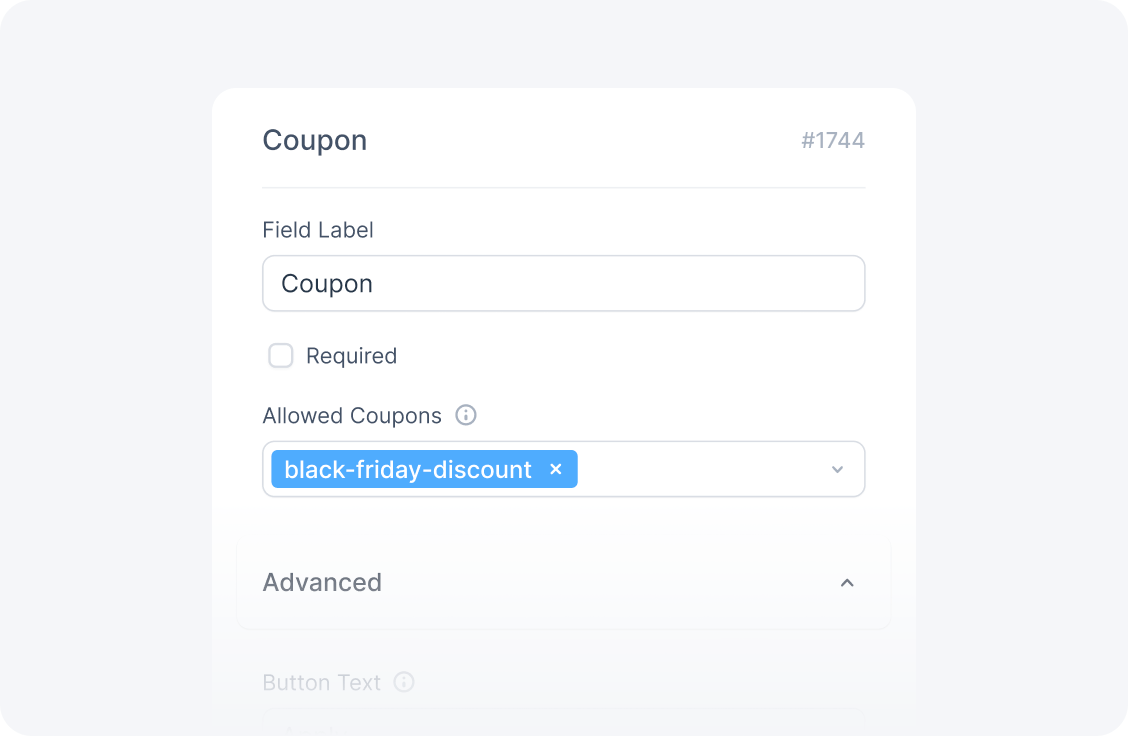Focus the Button Text input field below Advanced
Image resolution: width=1128 pixels, height=736 pixels.
point(563,722)
